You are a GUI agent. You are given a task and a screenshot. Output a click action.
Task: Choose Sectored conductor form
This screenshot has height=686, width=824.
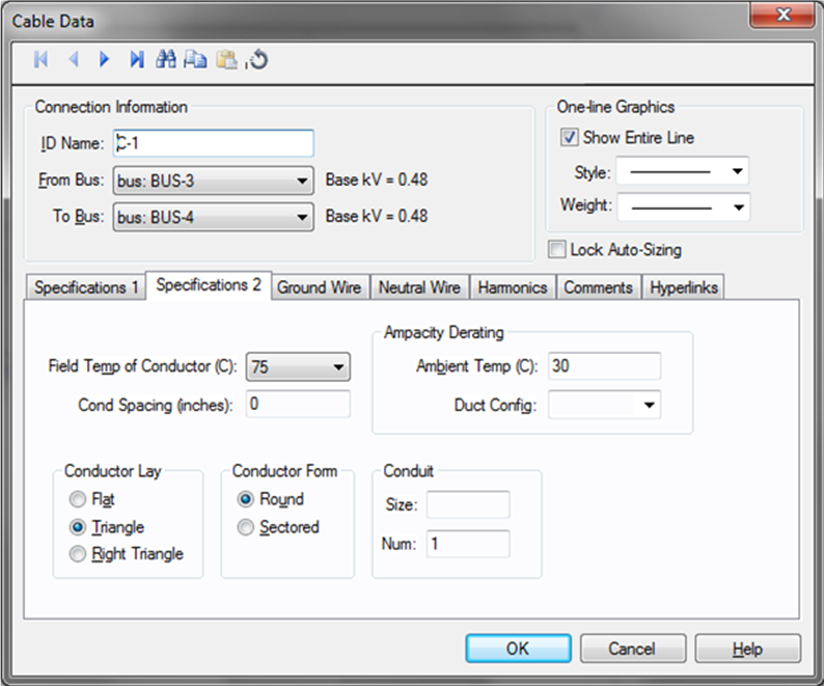246,527
